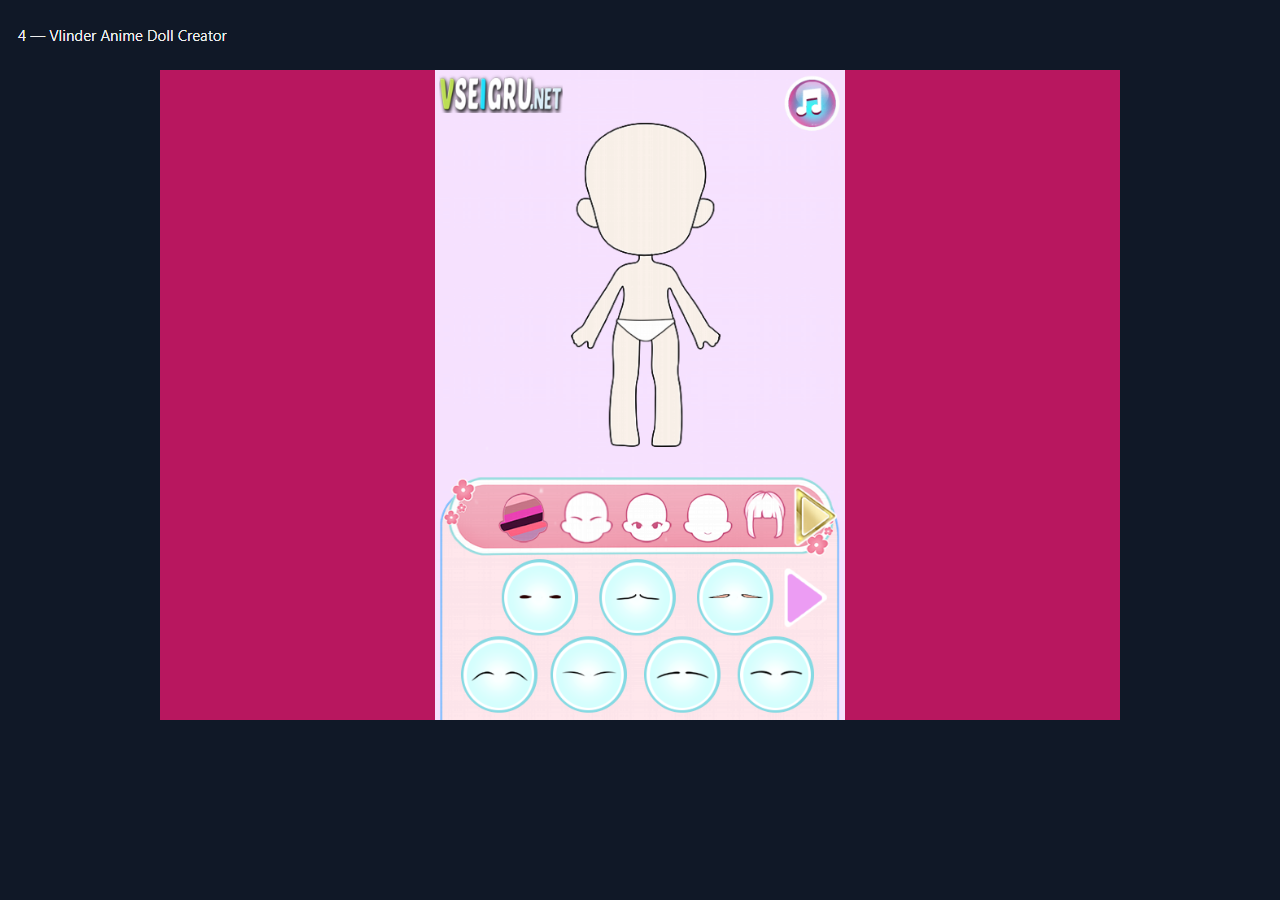The height and width of the screenshot is (900, 1280).
Task: Choose the curved mustache-shaped eyebrows
Action: click(638, 597)
